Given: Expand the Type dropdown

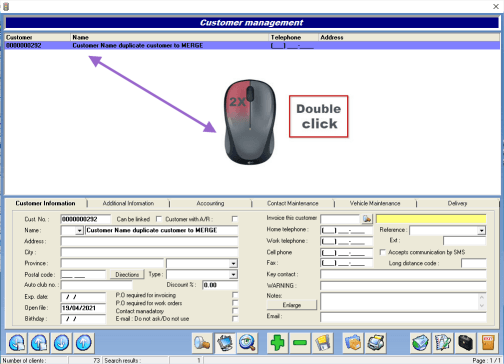Looking at the screenshot, I should point(233,274).
